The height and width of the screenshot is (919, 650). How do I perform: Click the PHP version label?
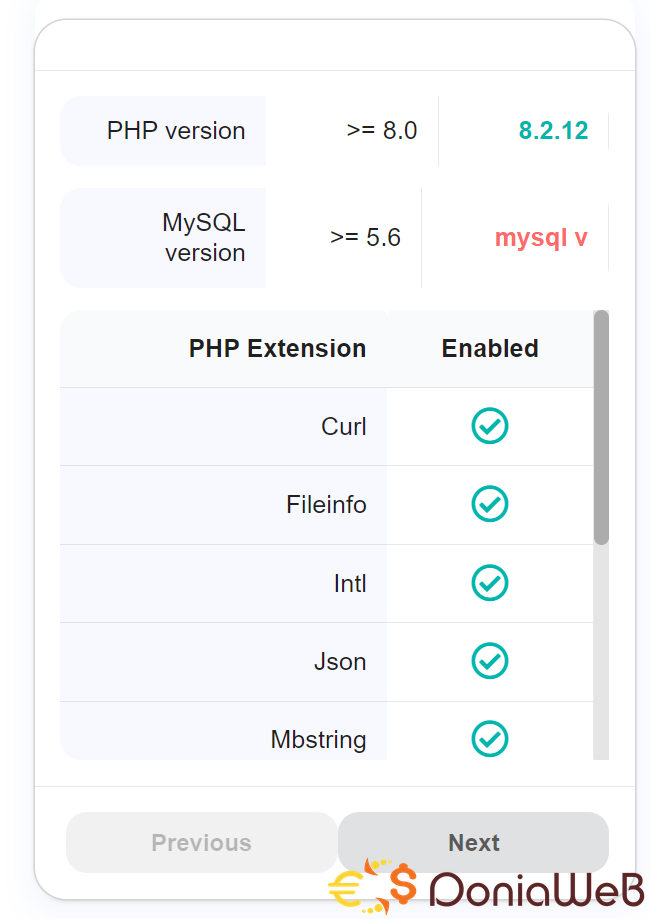pyautogui.click(x=176, y=130)
